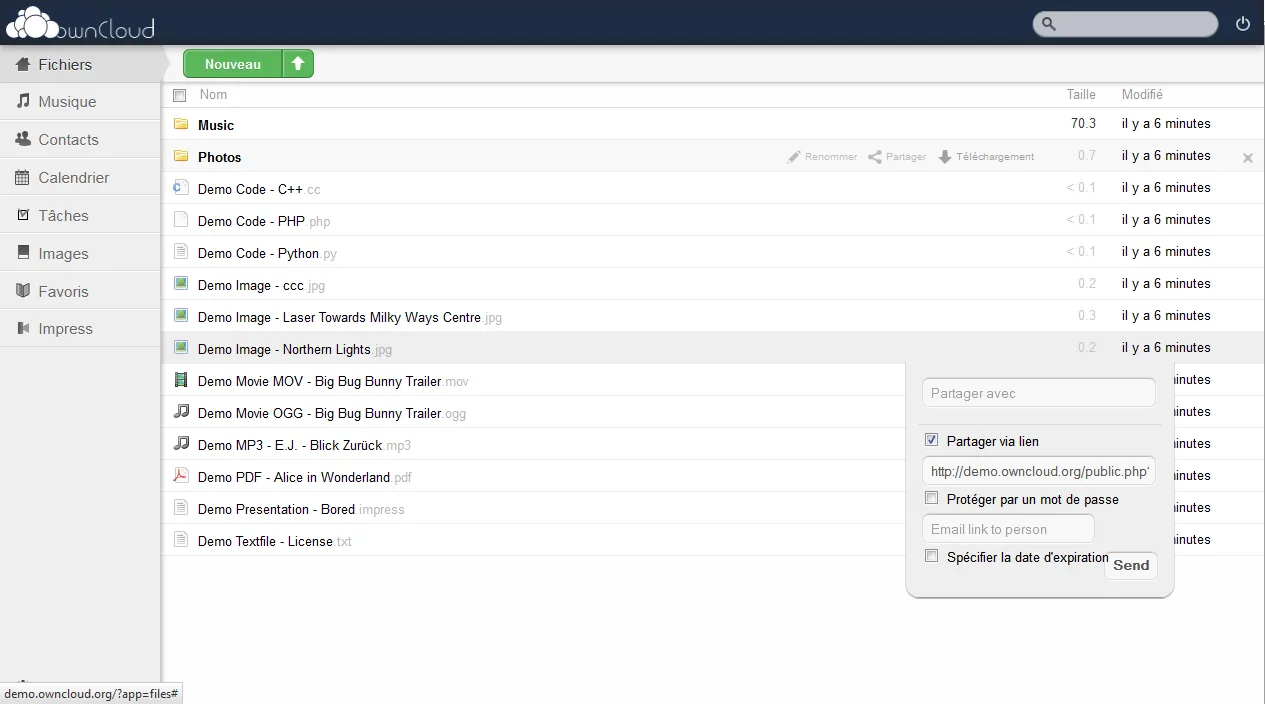Sort by the Nom column header
The height and width of the screenshot is (704, 1265).
coord(213,95)
